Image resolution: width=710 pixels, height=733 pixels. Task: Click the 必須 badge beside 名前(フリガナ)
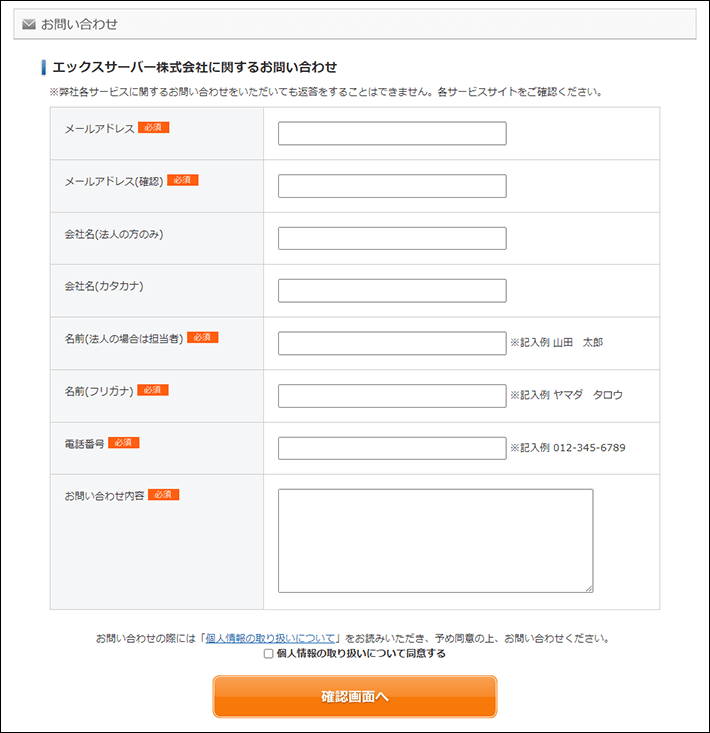153,390
